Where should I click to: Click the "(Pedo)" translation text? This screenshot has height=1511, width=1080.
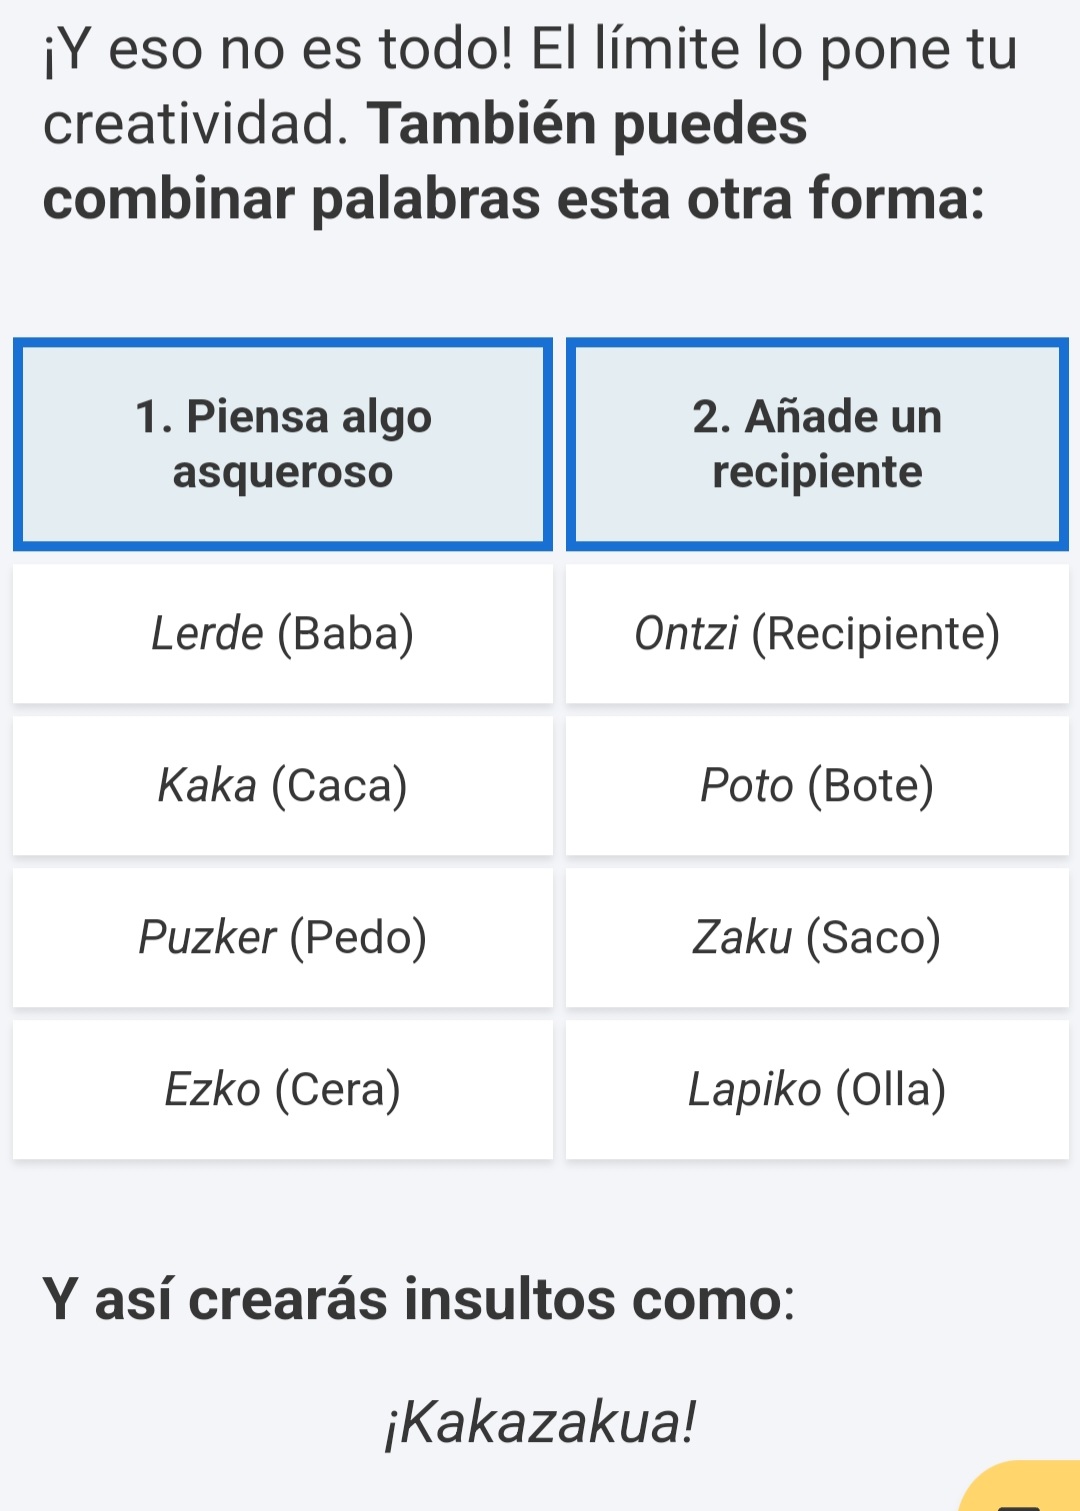point(358,938)
